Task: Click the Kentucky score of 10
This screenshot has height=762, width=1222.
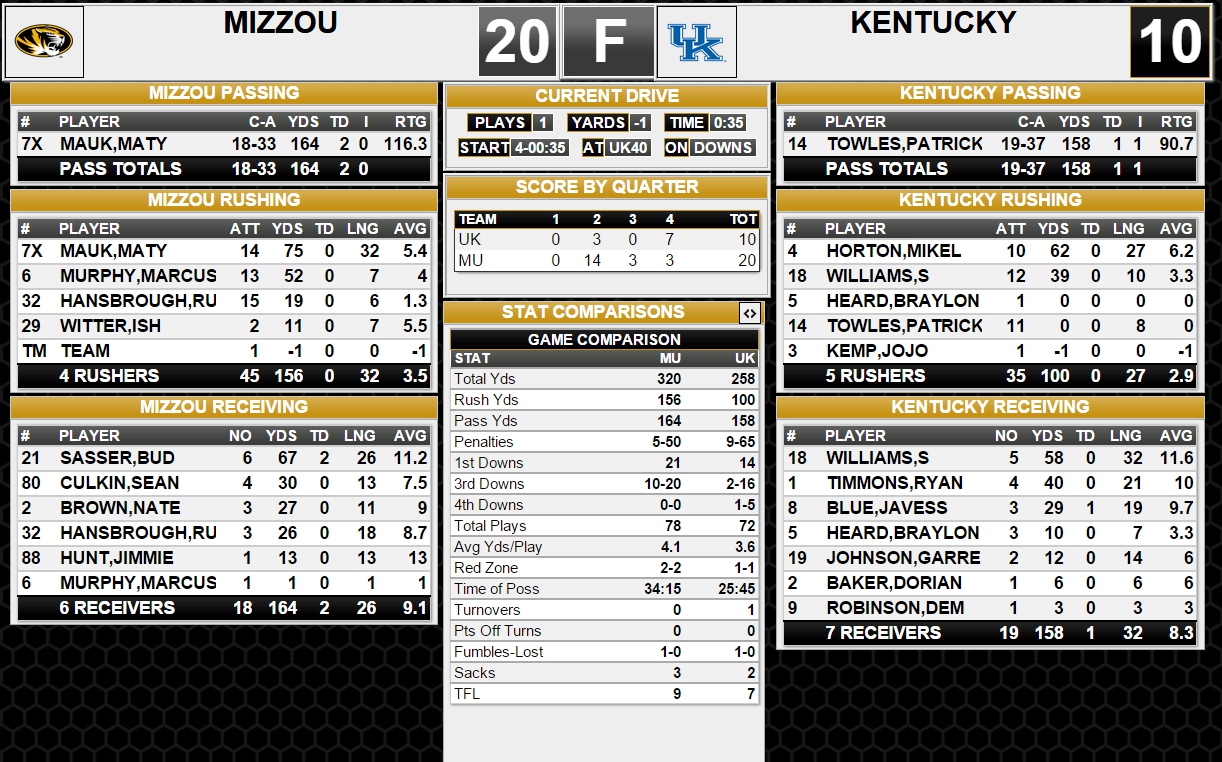Action: point(1170,42)
